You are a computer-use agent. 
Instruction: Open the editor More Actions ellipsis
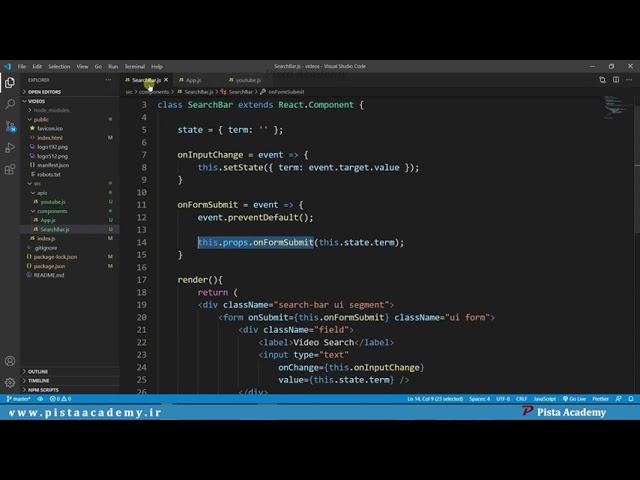click(629, 80)
